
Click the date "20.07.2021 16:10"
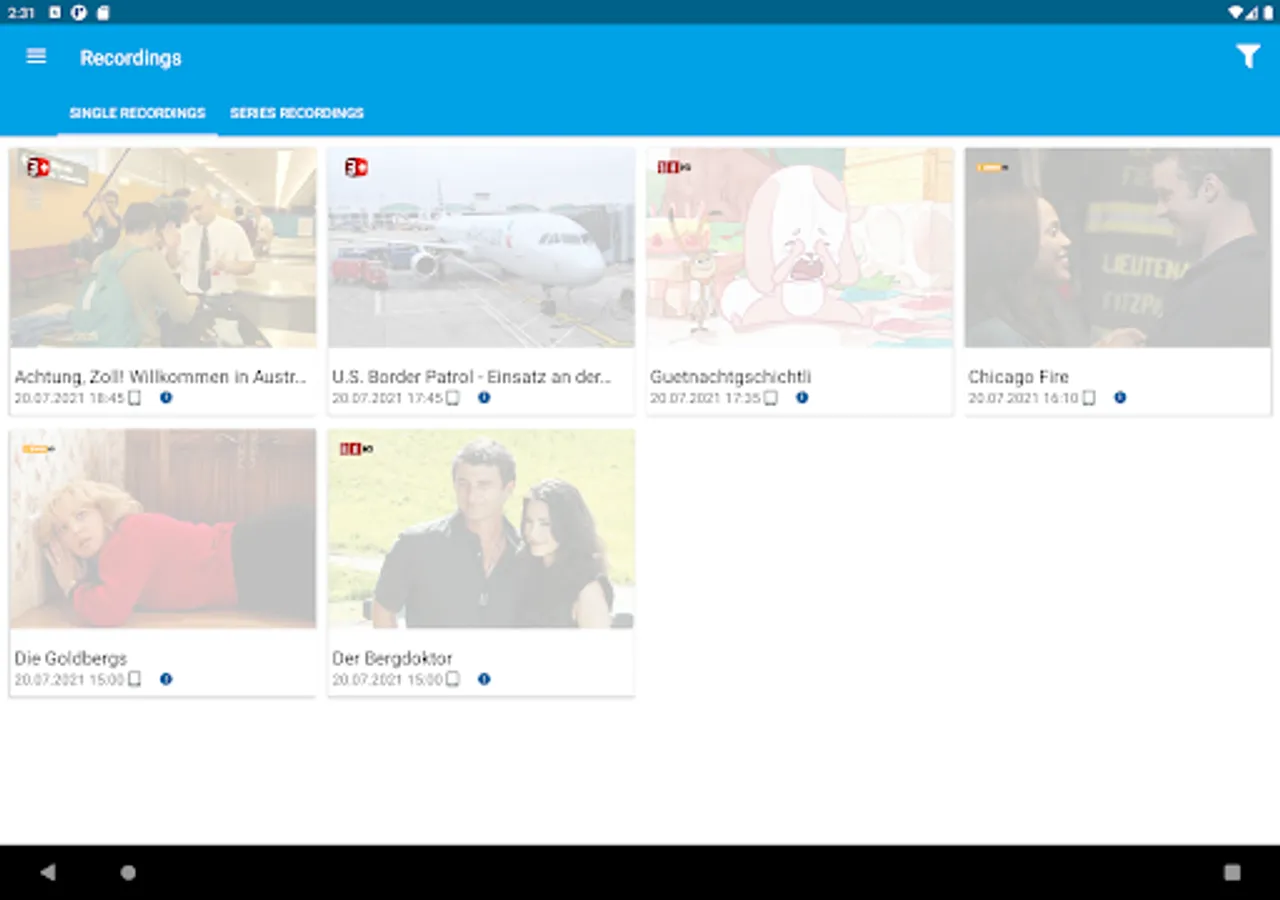pyautogui.click(x=1024, y=398)
